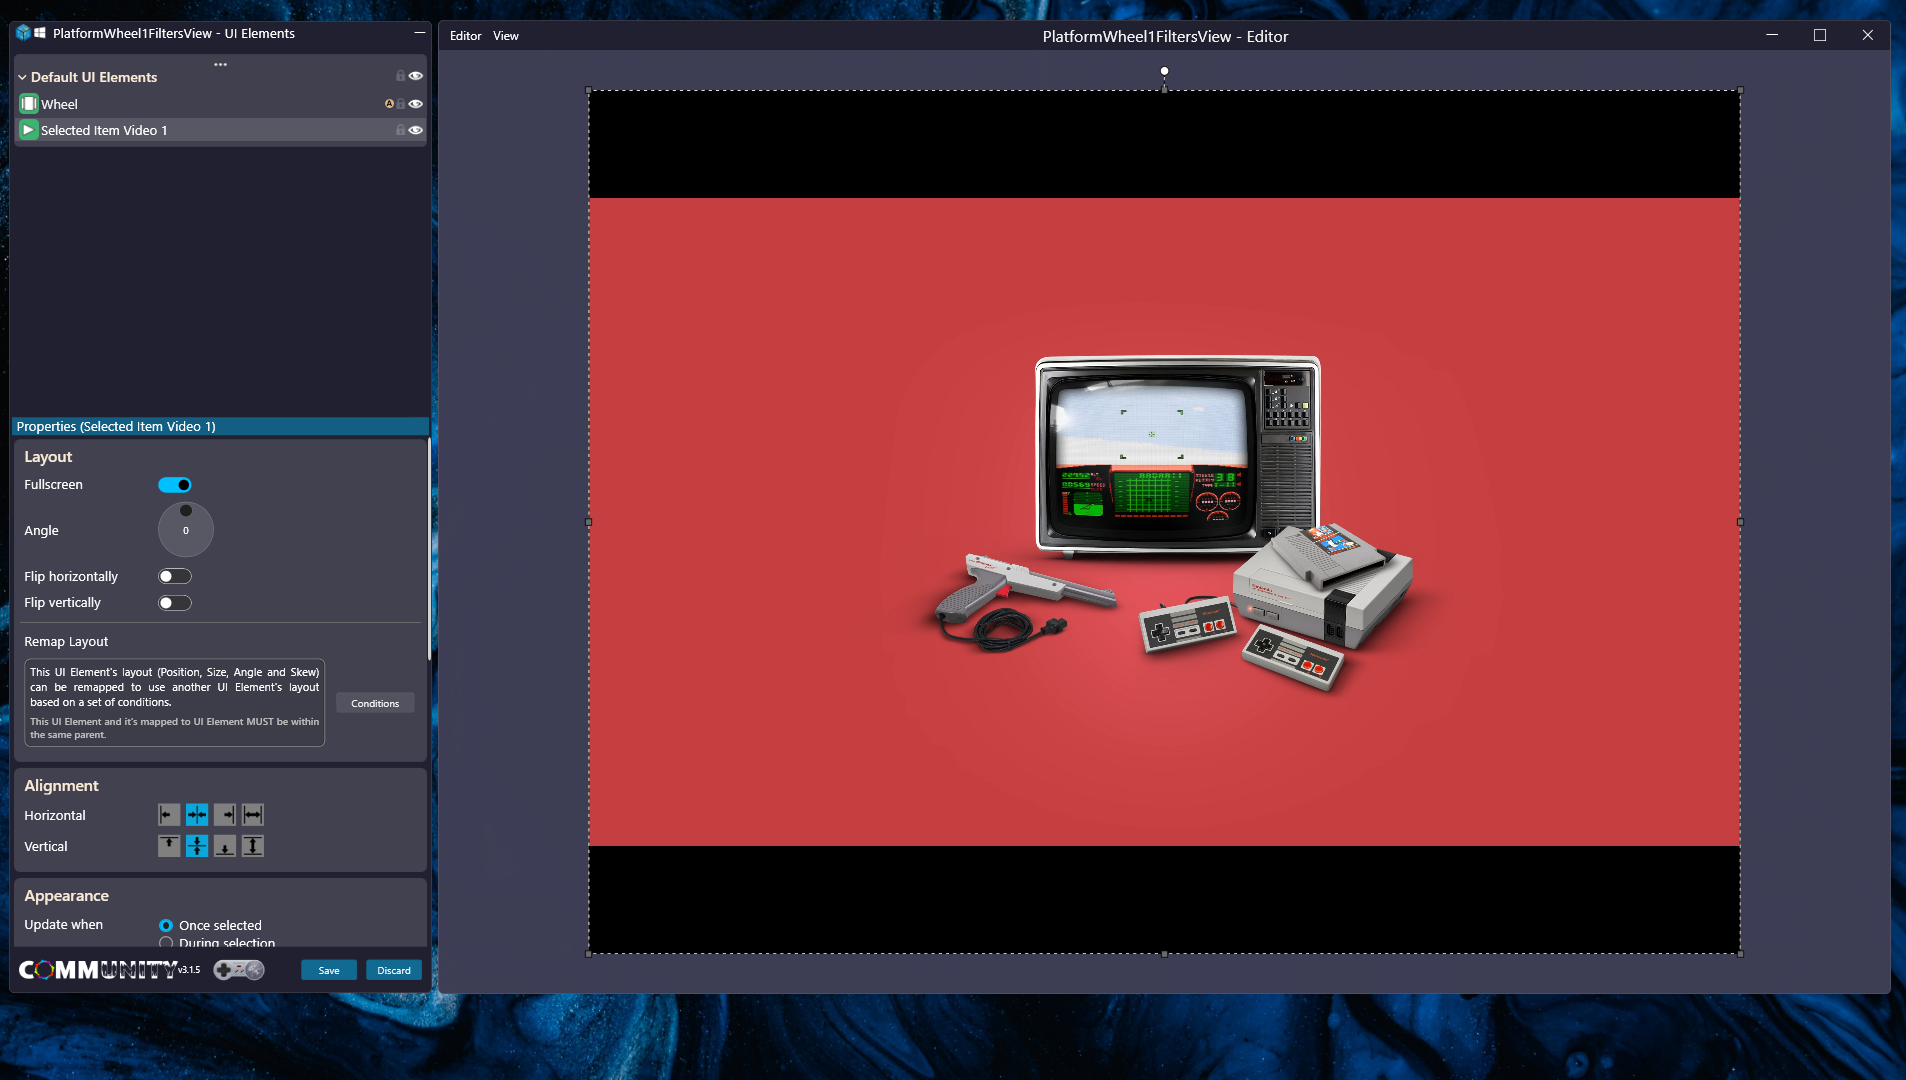Click the Appearance section heading

pyautogui.click(x=66, y=896)
